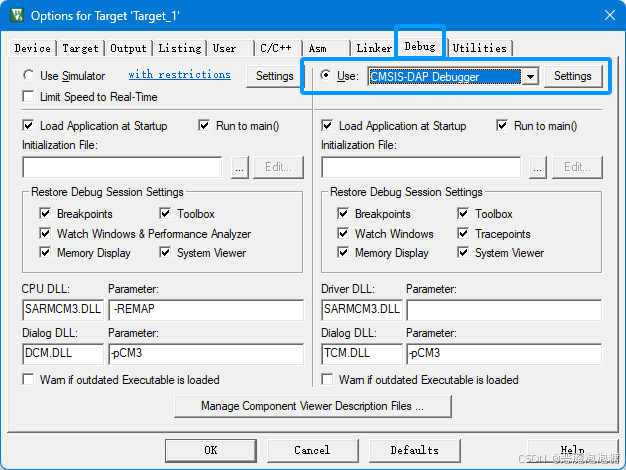Open the Help button
Viewport: 626px width, 470px height.
573,450
